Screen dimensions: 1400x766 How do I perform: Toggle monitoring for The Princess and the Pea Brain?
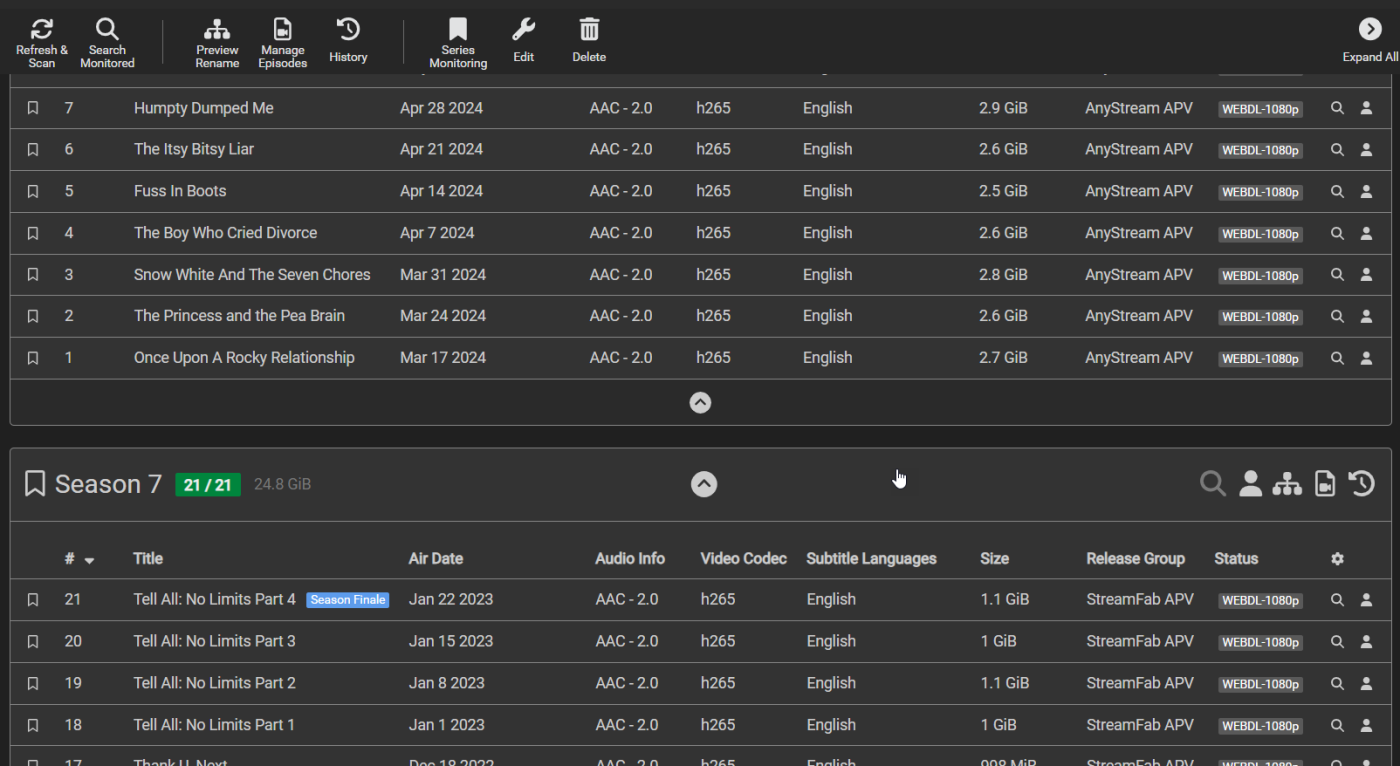pos(33,316)
